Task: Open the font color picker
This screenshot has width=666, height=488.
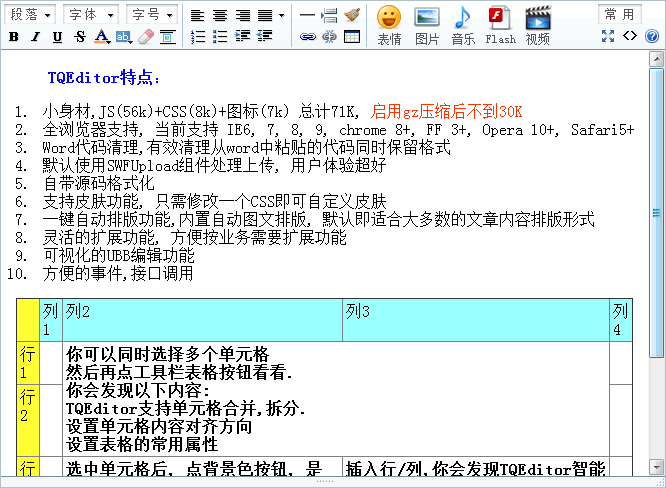Action: (102, 37)
